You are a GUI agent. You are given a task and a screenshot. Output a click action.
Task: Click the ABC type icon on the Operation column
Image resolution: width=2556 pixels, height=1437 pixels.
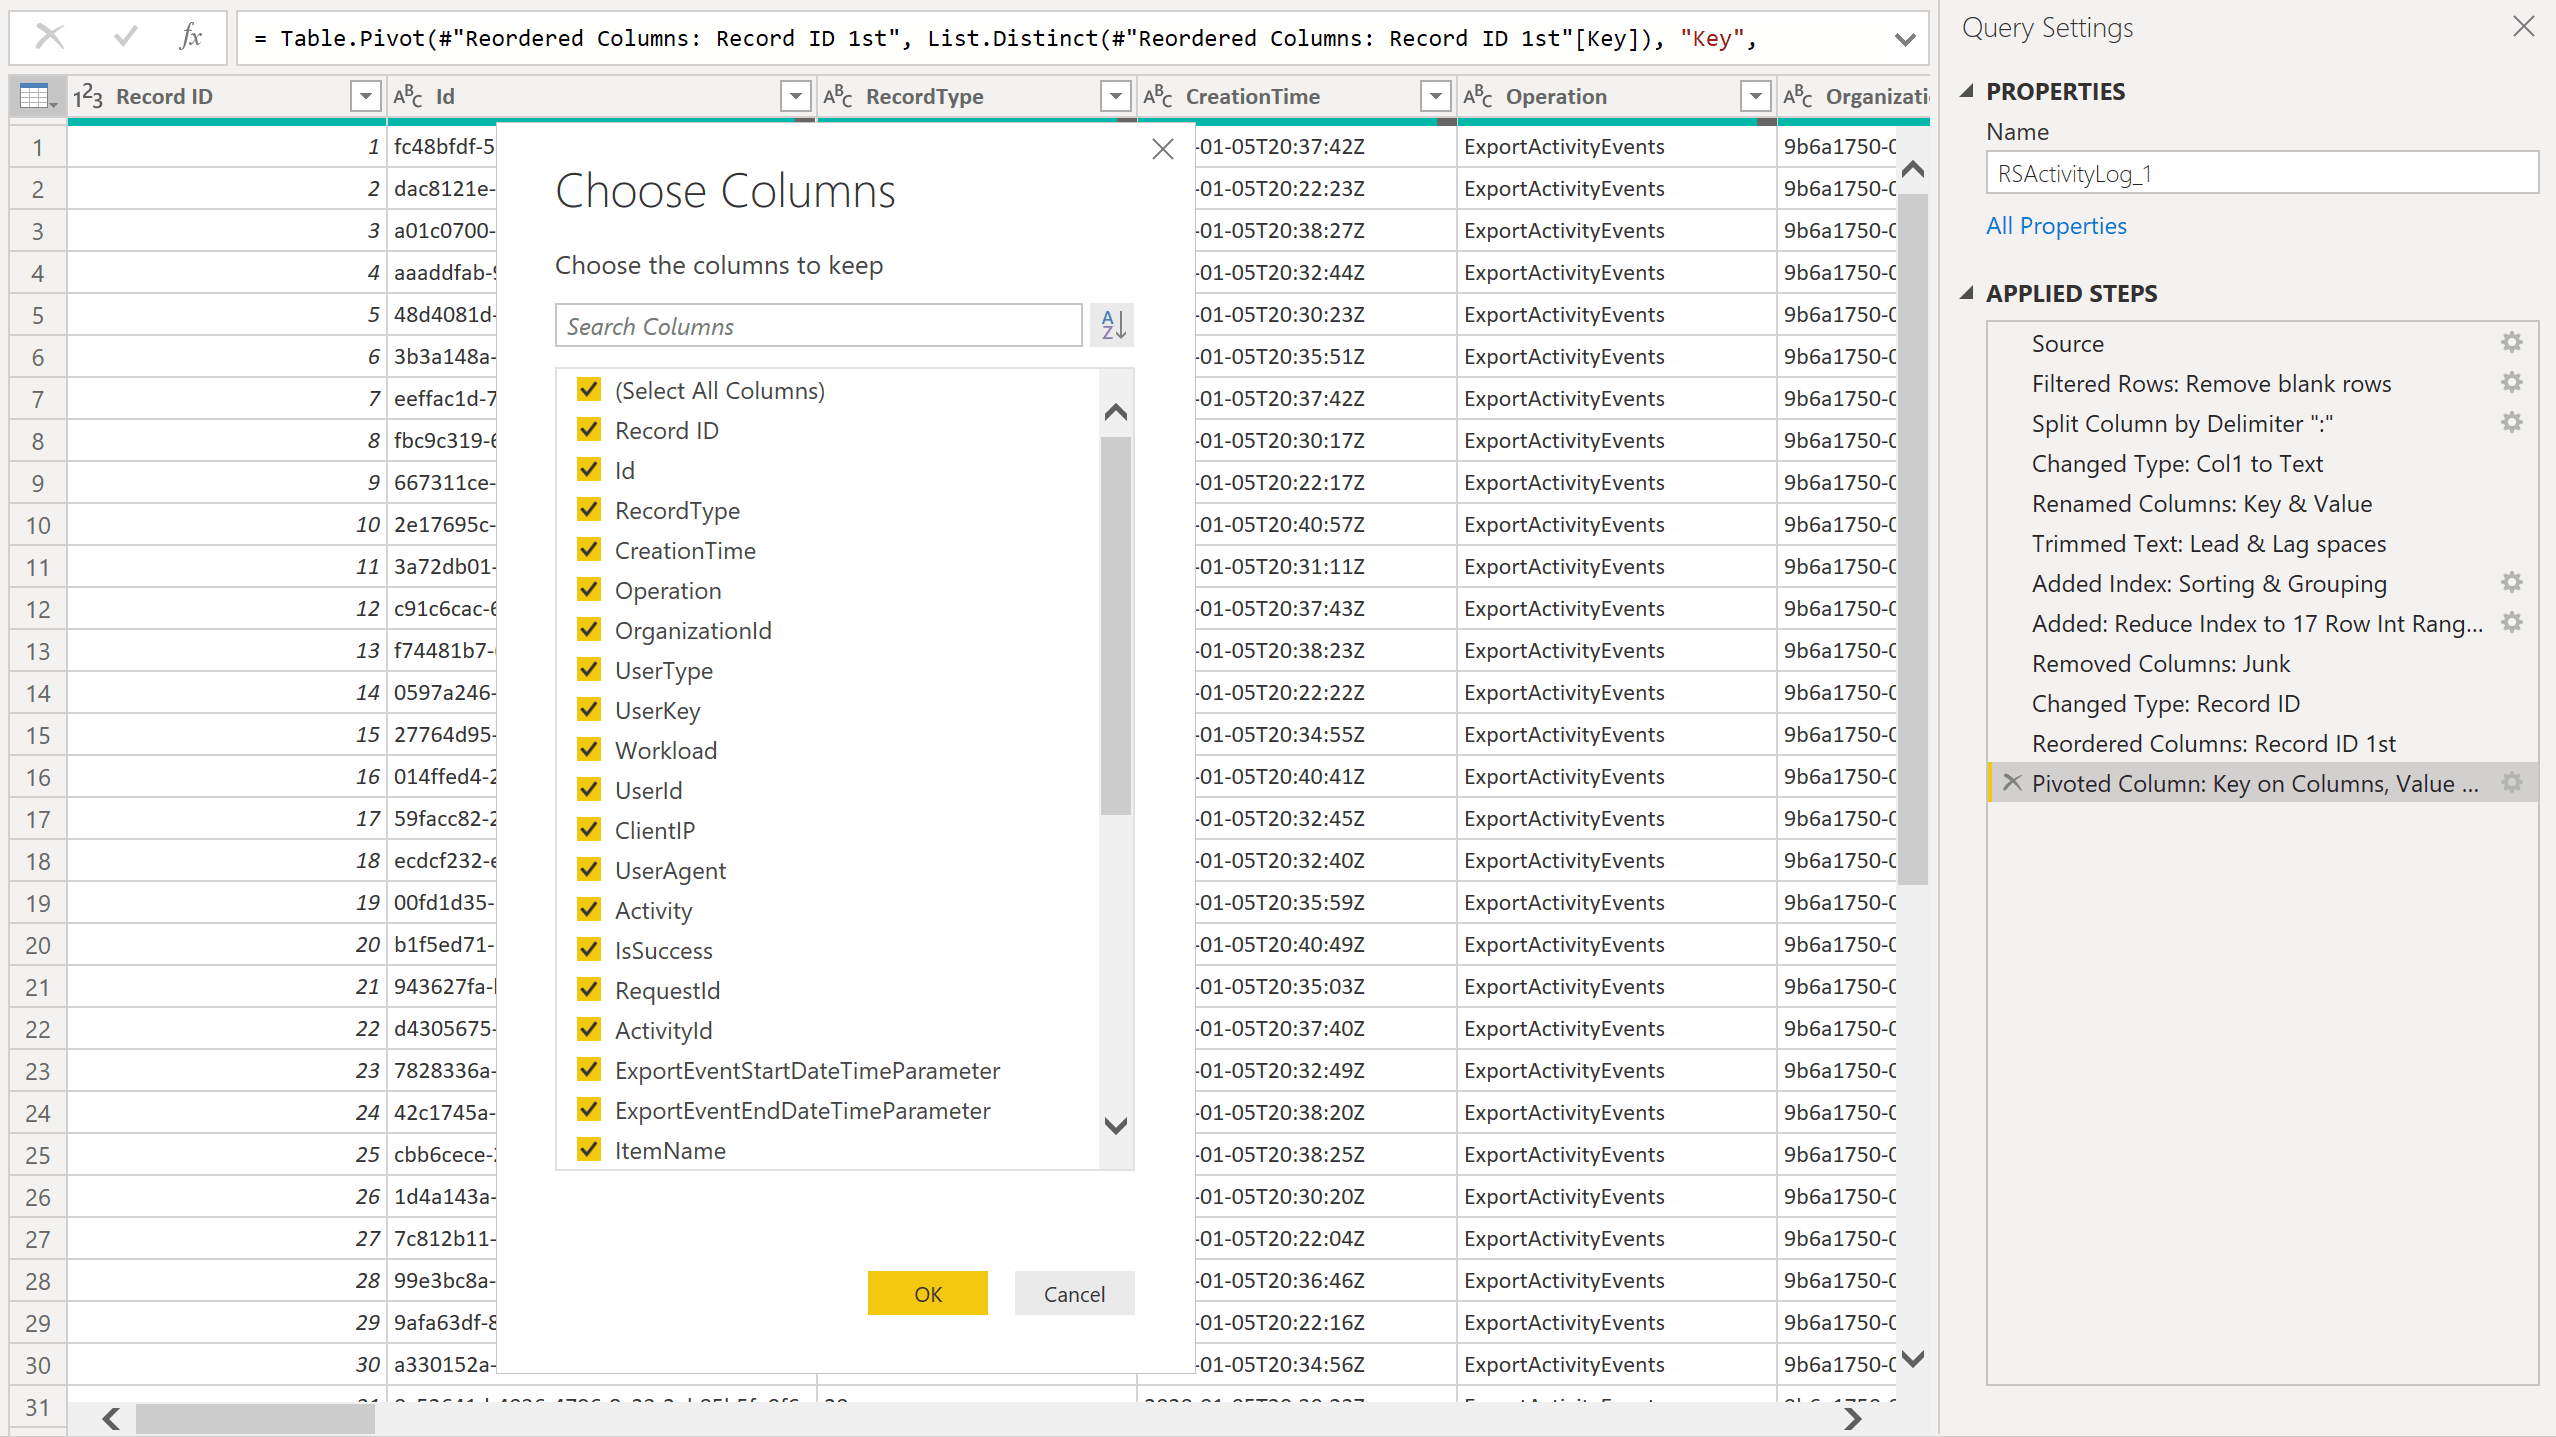pyautogui.click(x=1477, y=97)
